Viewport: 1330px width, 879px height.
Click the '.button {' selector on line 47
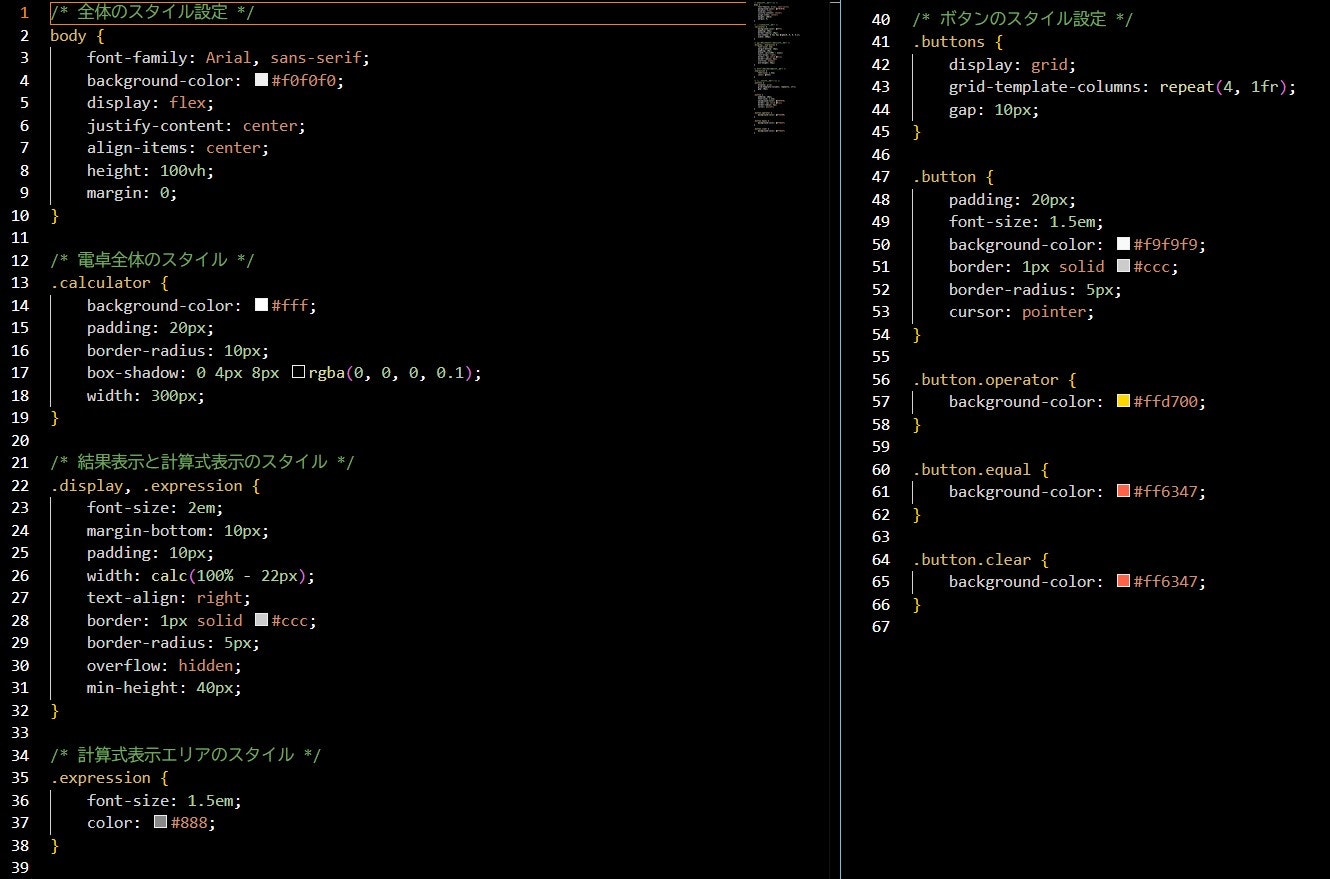(953, 177)
